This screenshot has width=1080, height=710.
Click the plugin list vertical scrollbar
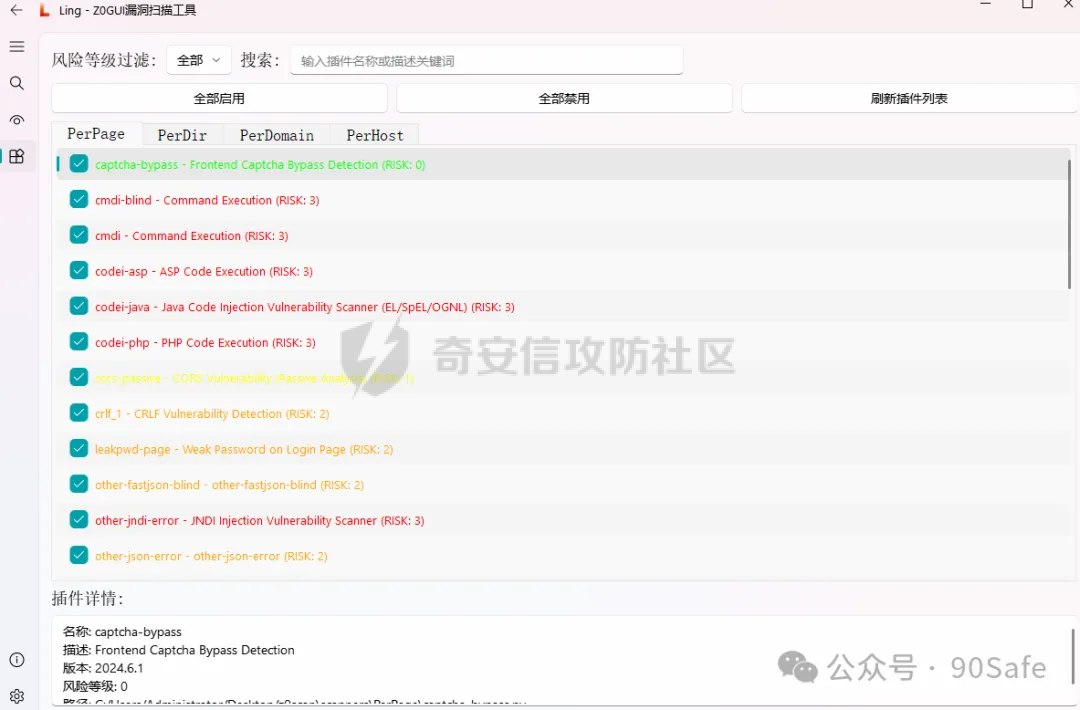pyautogui.click(x=1069, y=225)
